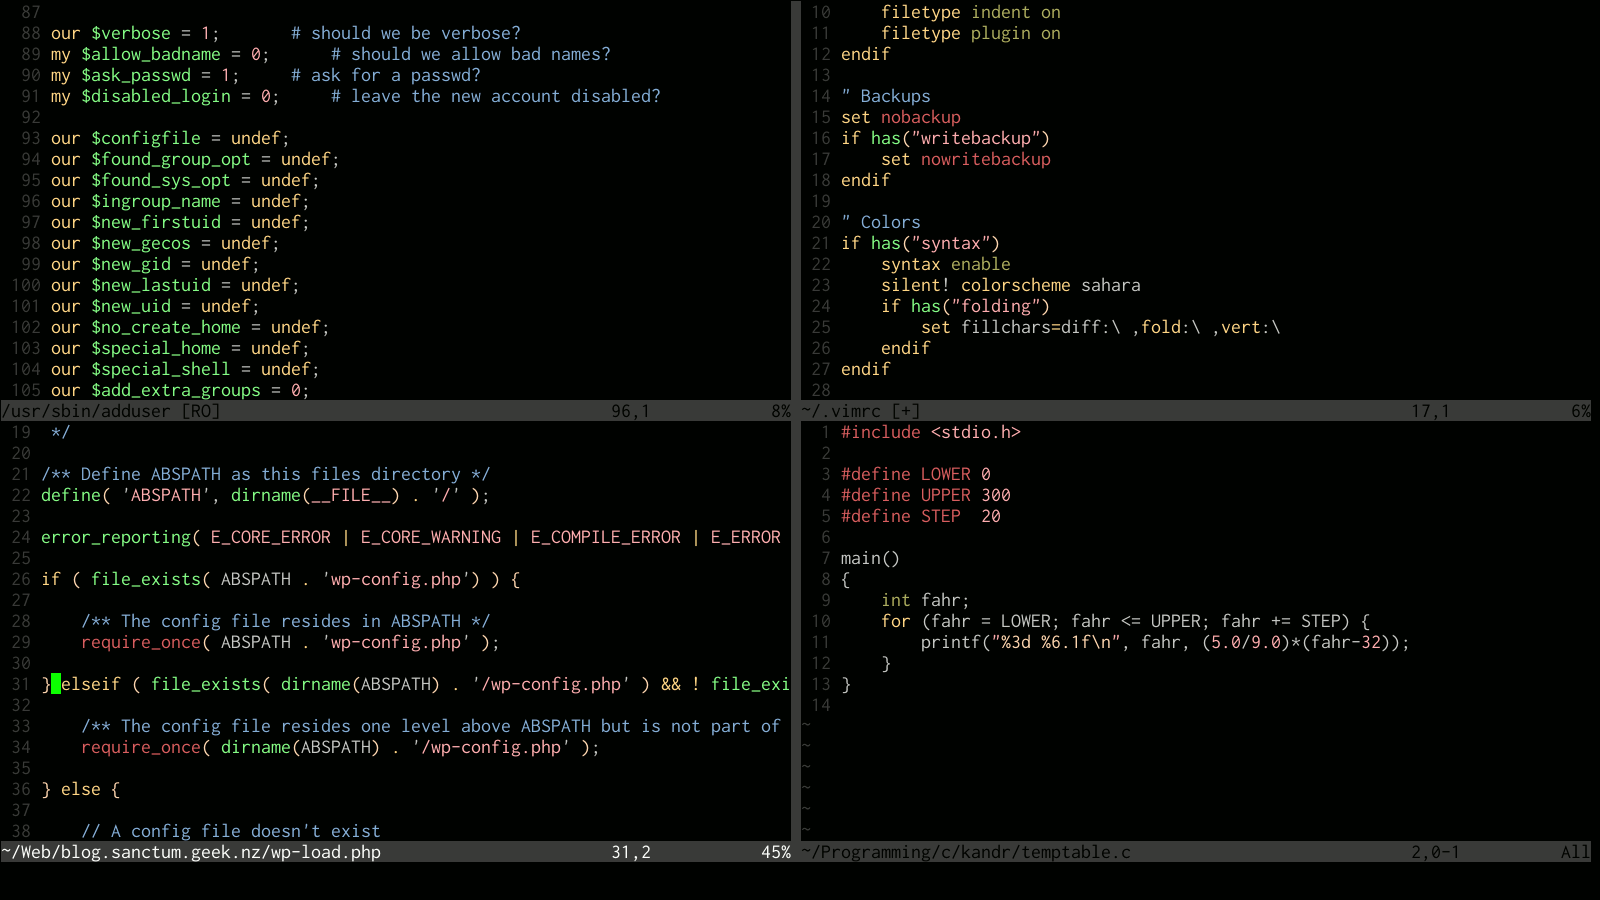Click the 'All' scroll indicator
The image size is (1600, 900).
pyautogui.click(x=1576, y=852)
